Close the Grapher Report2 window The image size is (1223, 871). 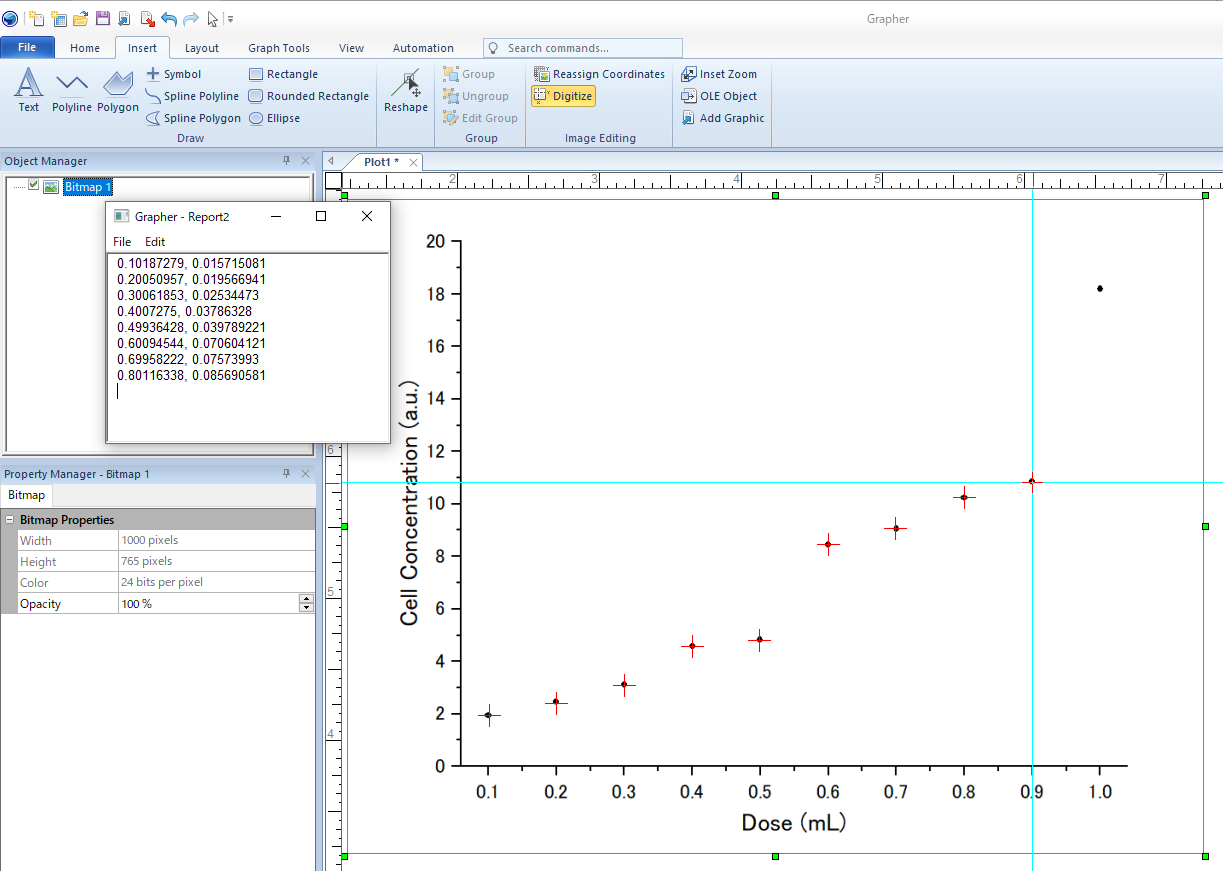pyautogui.click(x=367, y=216)
